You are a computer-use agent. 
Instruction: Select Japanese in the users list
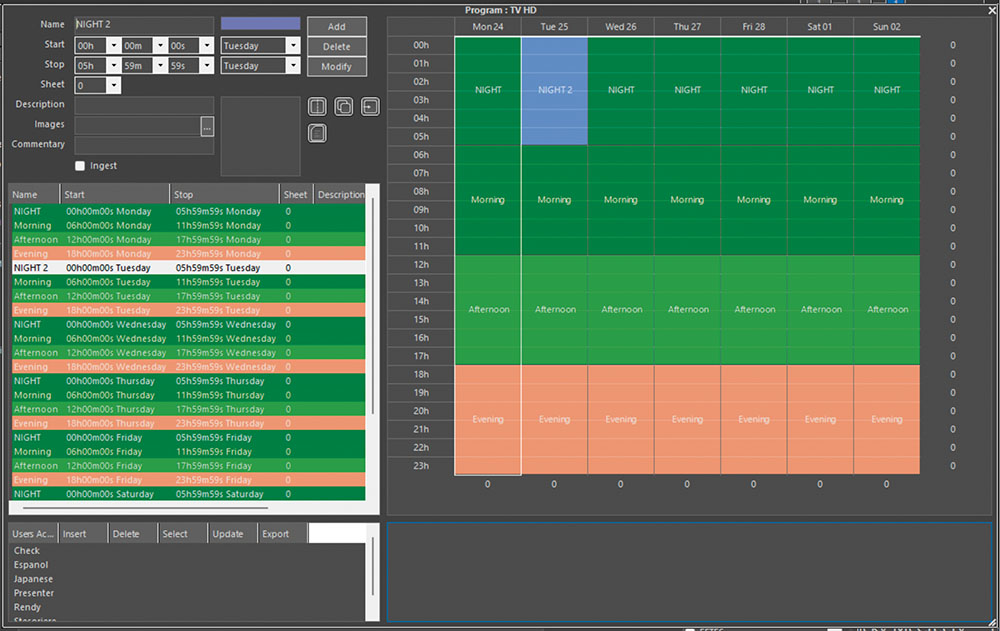(x=34, y=579)
